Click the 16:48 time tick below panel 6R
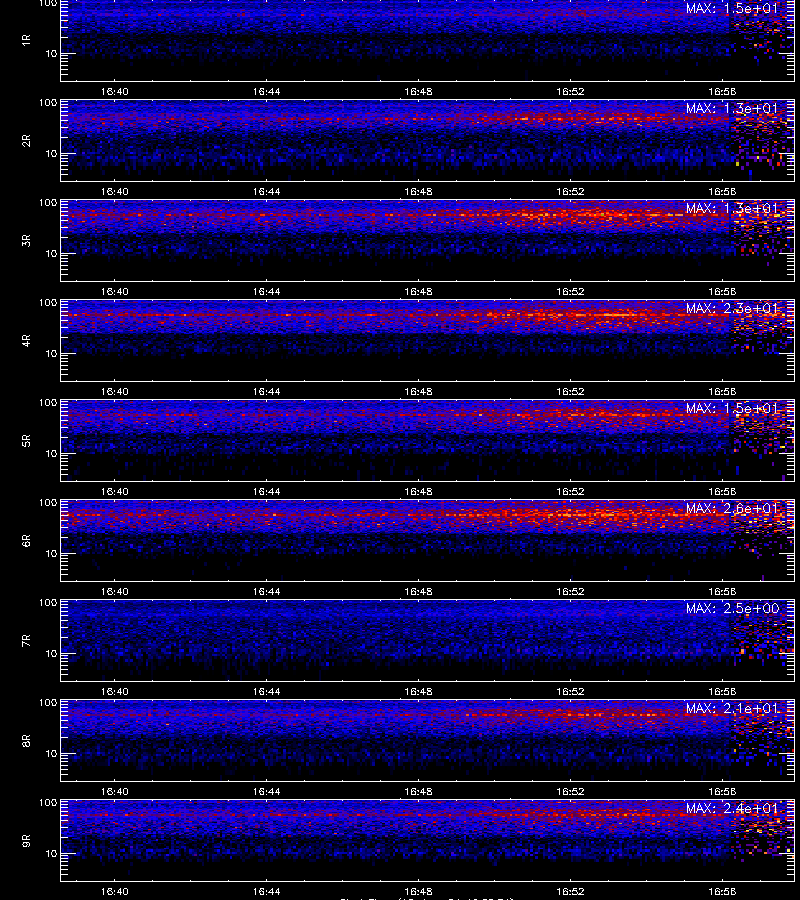 pos(418,591)
